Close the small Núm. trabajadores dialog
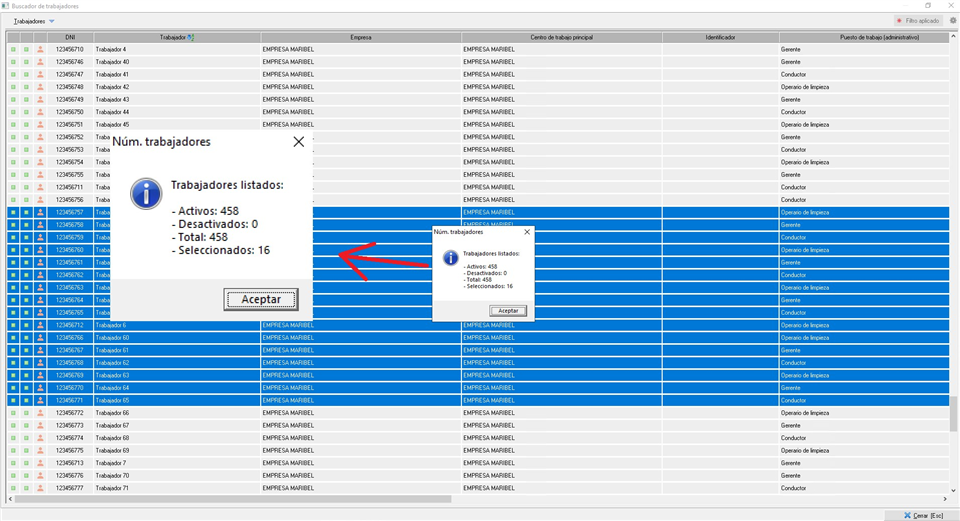Viewport: 960px width, 521px height. 527,232
